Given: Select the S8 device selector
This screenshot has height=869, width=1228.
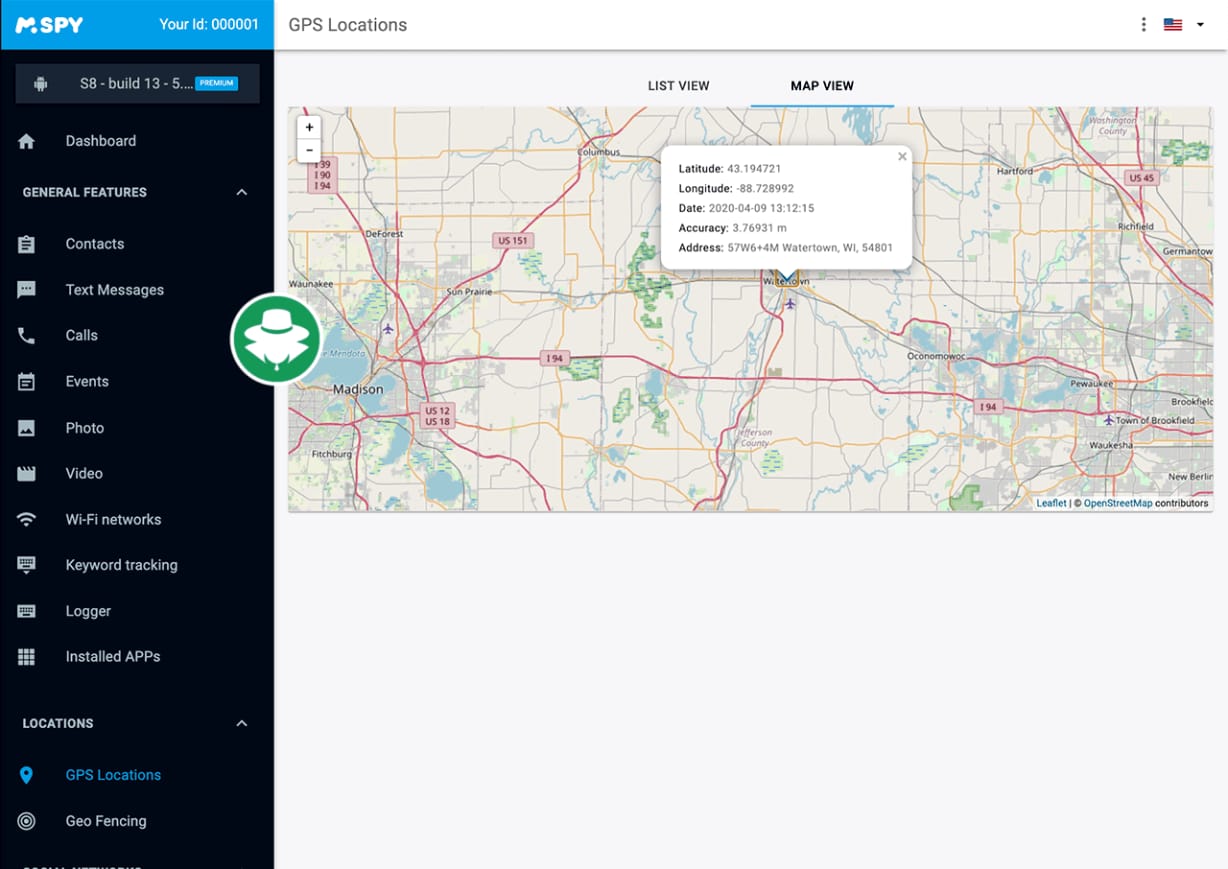Looking at the screenshot, I should (x=137, y=84).
